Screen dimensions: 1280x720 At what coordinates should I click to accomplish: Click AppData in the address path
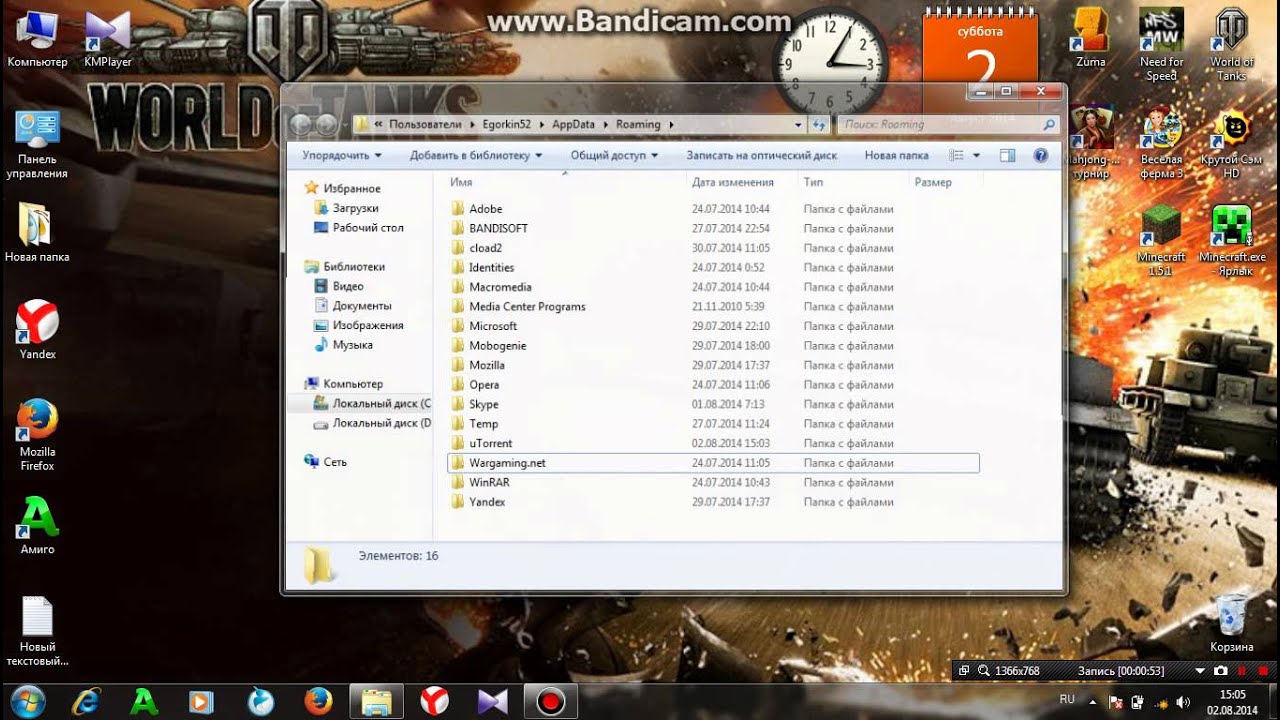[573, 125]
